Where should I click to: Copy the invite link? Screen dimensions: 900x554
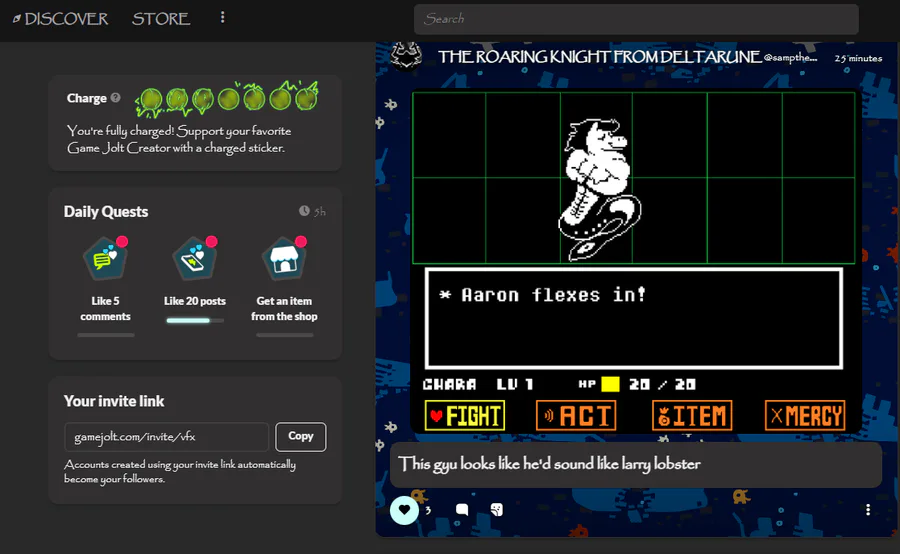[301, 436]
